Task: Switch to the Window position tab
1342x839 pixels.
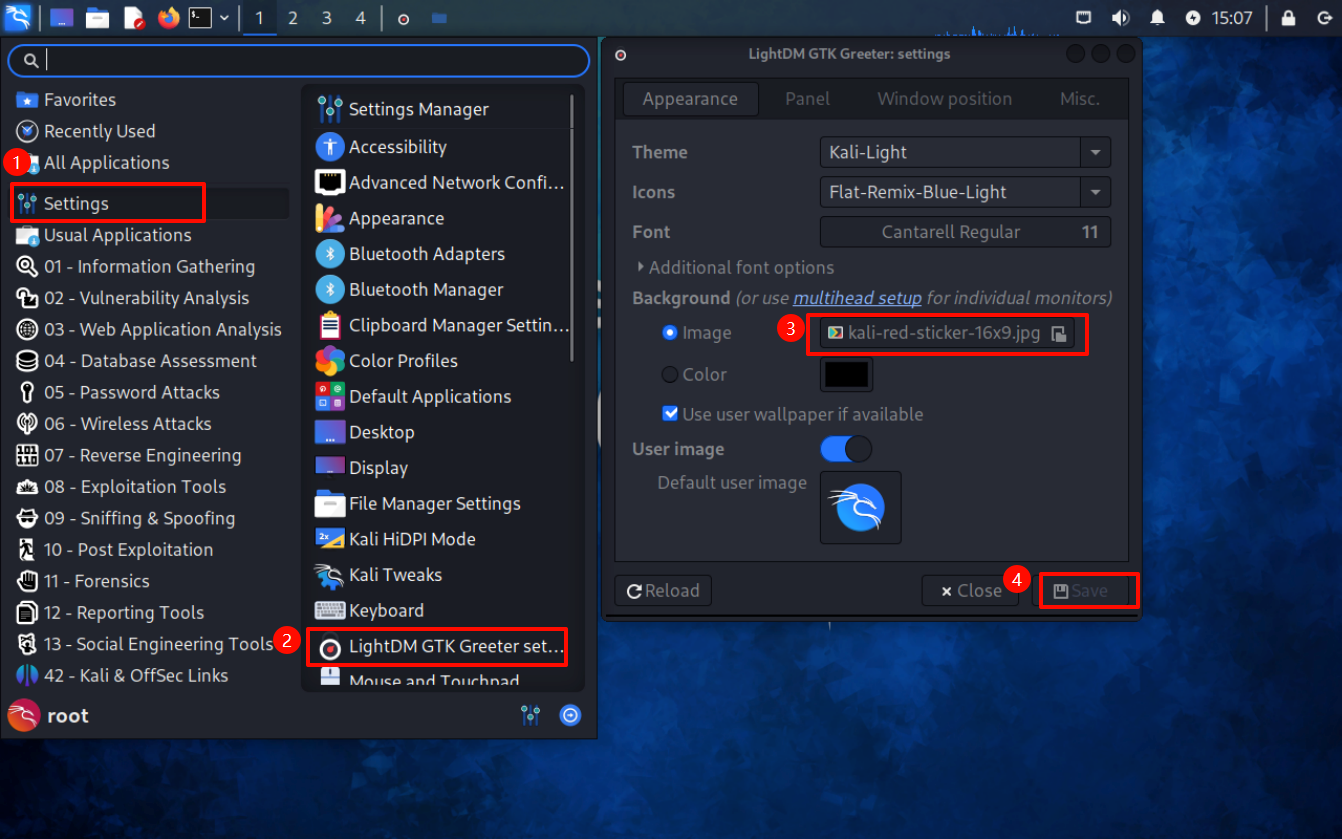Action: coord(944,99)
